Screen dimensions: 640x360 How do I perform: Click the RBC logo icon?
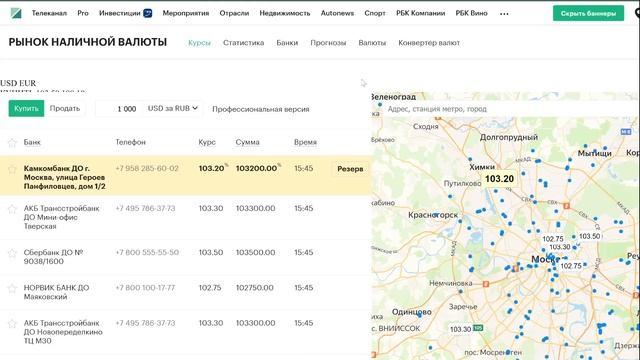tap(16, 13)
